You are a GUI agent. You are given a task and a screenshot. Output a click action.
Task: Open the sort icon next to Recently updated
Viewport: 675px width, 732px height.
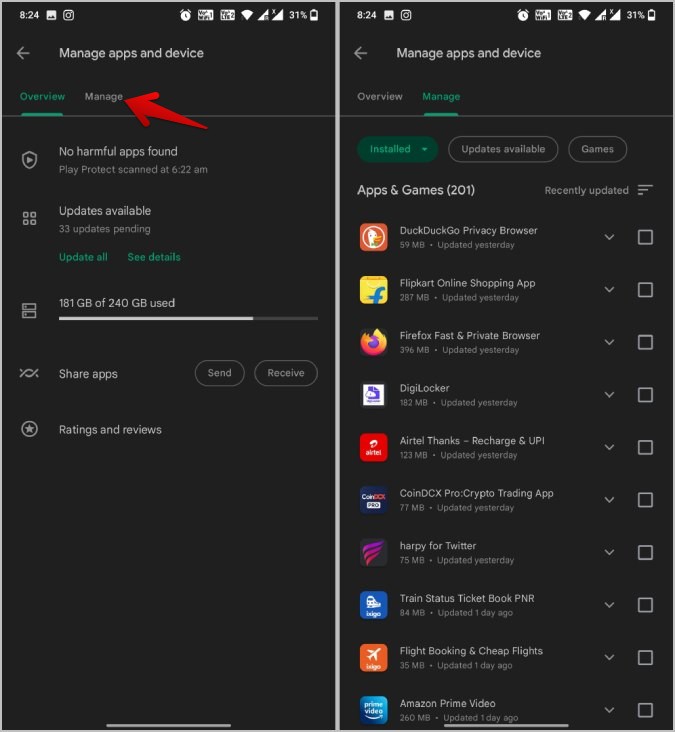coord(645,190)
